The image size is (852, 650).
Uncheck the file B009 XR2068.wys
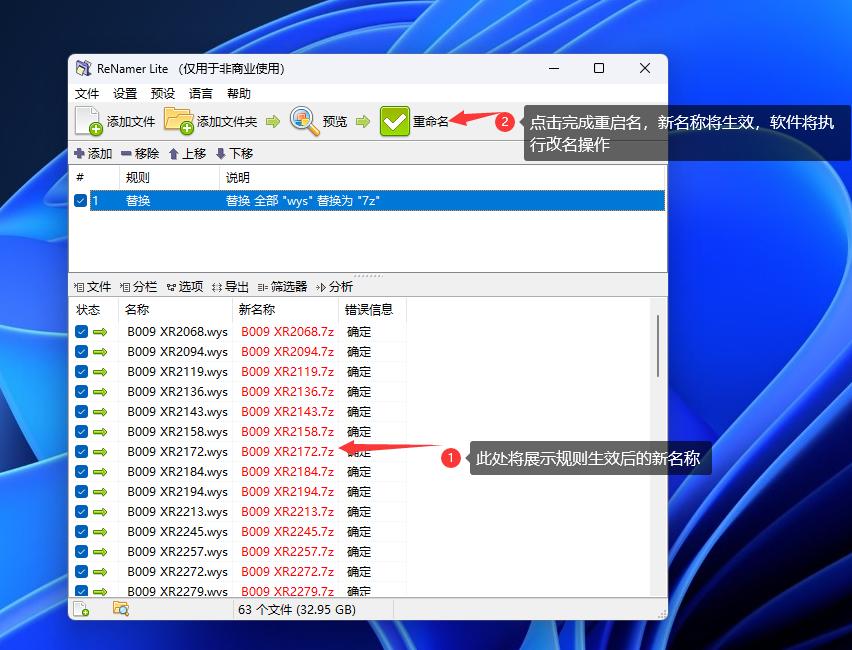click(x=82, y=332)
